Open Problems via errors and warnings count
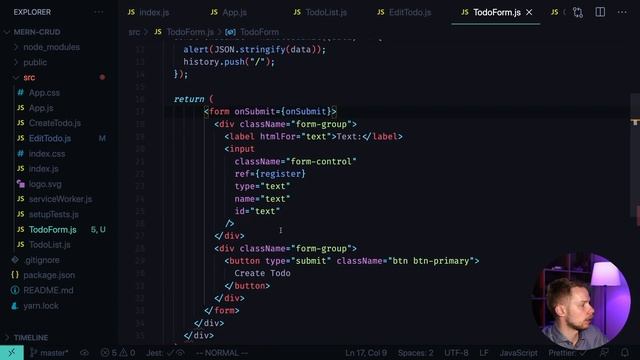Viewport: 640px width, 360px height. tap(118, 353)
